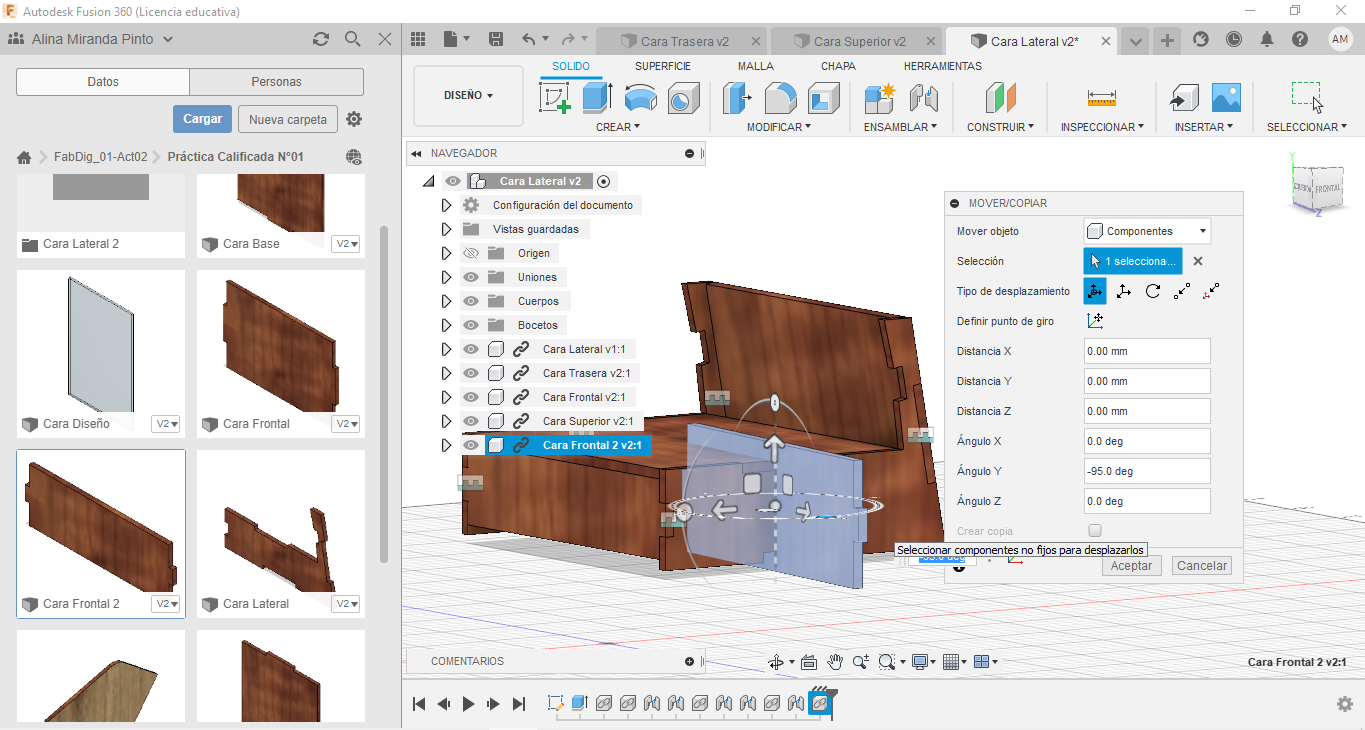The height and width of the screenshot is (730, 1365).
Task: Hide the Cara Trasera v2:1 component
Action: [471, 373]
